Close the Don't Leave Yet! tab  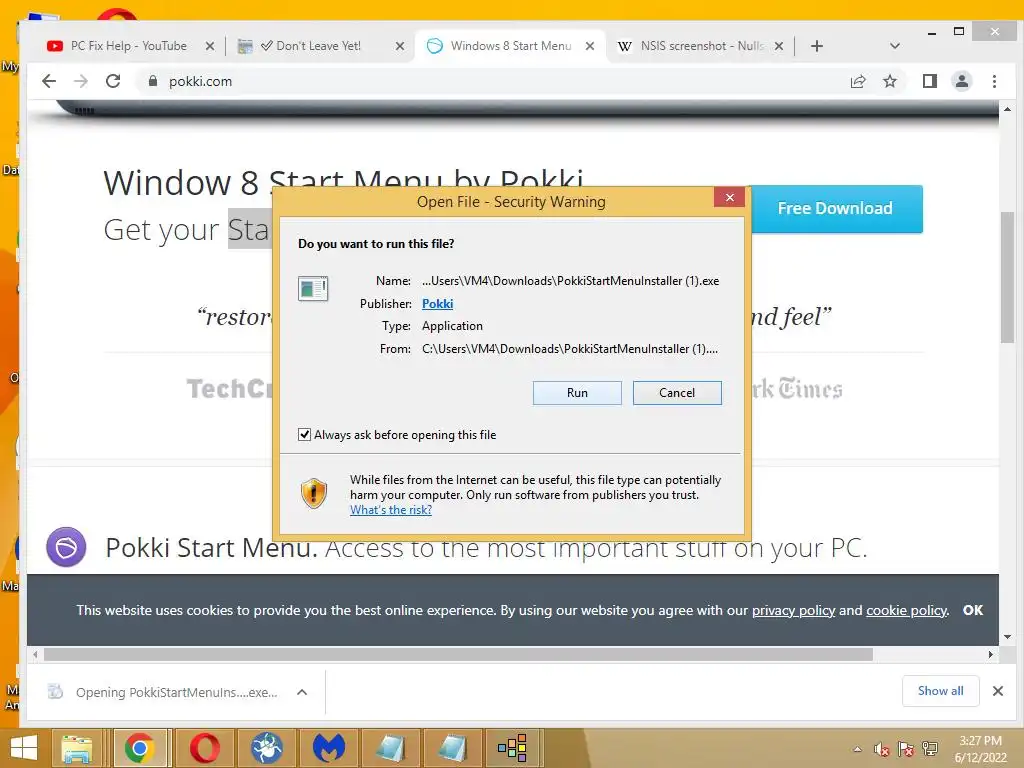(x=400, y=46)
